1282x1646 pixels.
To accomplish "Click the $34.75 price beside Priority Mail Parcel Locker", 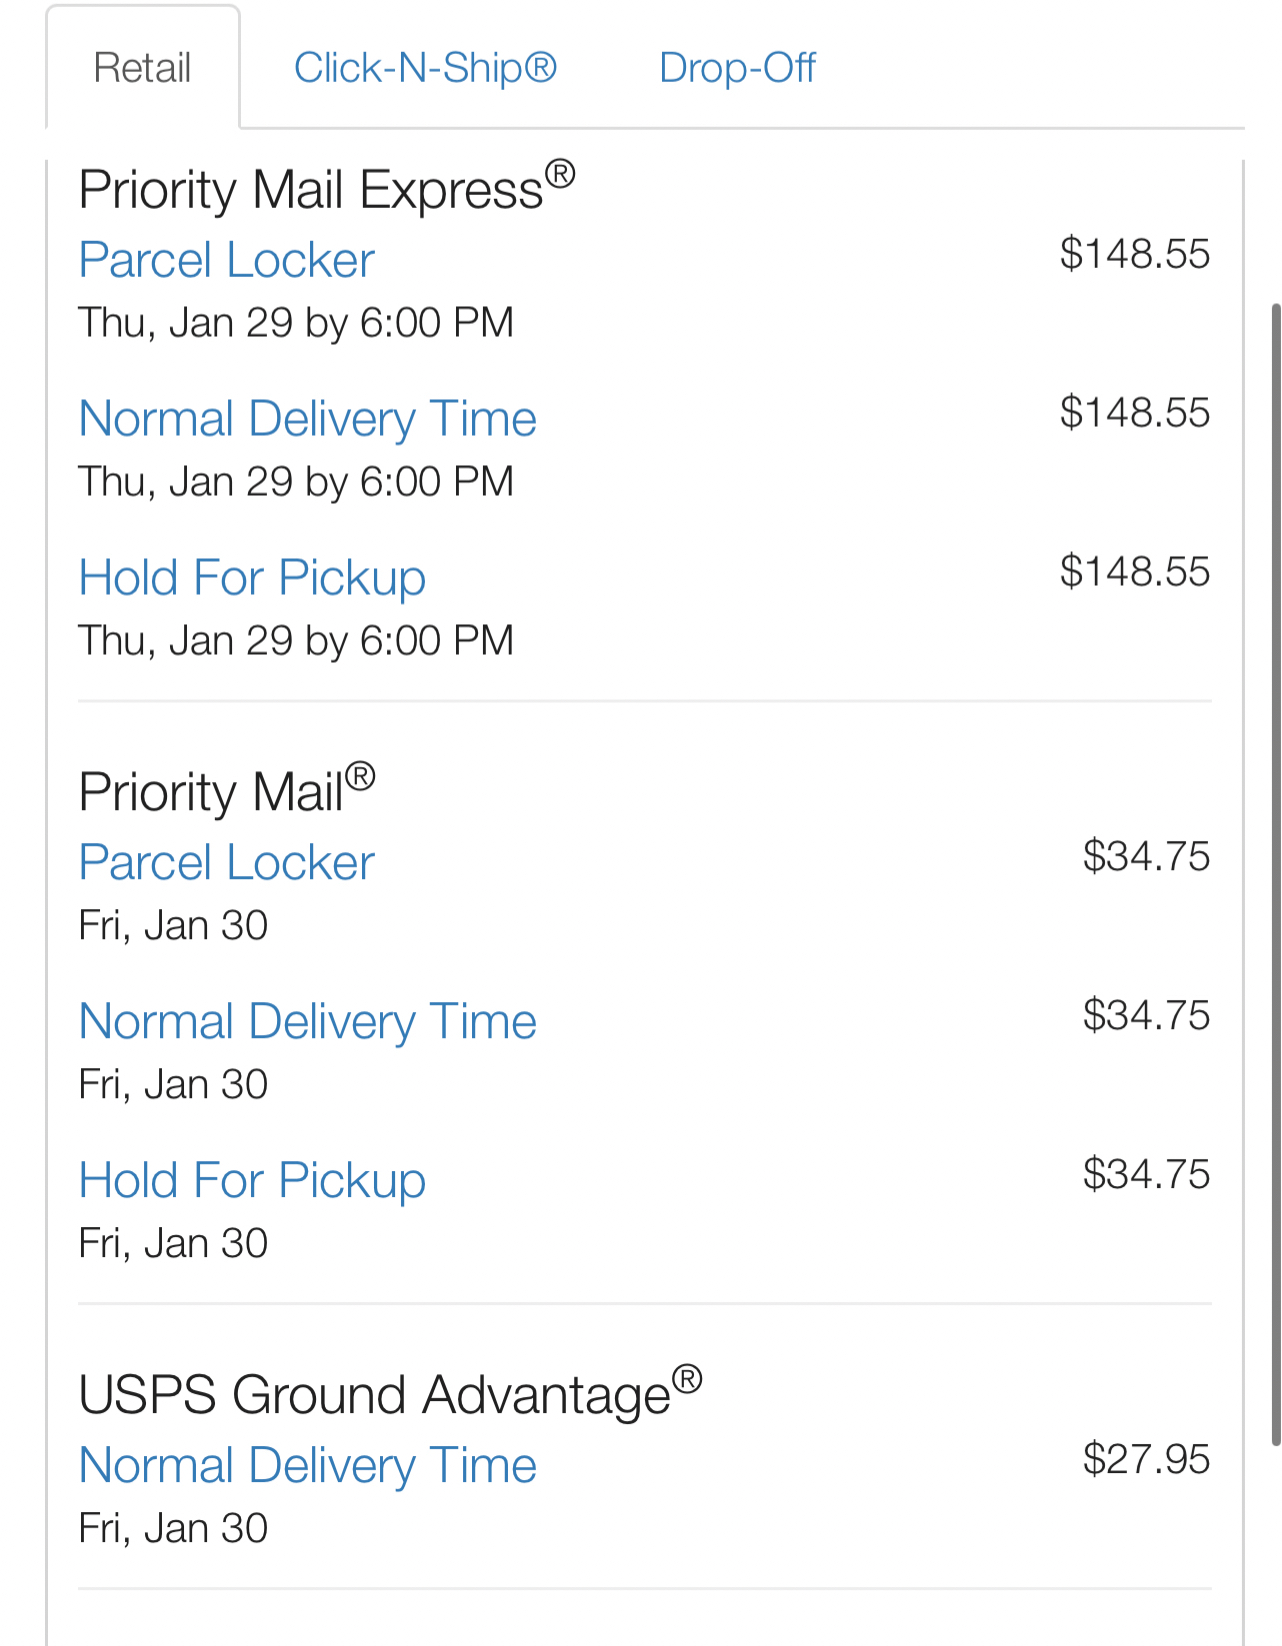I will click(x=1146, y=856).
